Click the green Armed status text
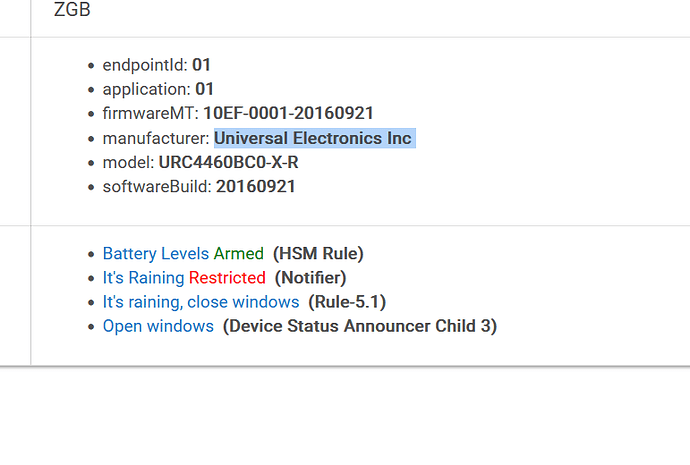Image resolution: width=690 pixels, height=465 pixels. [239, 253]
